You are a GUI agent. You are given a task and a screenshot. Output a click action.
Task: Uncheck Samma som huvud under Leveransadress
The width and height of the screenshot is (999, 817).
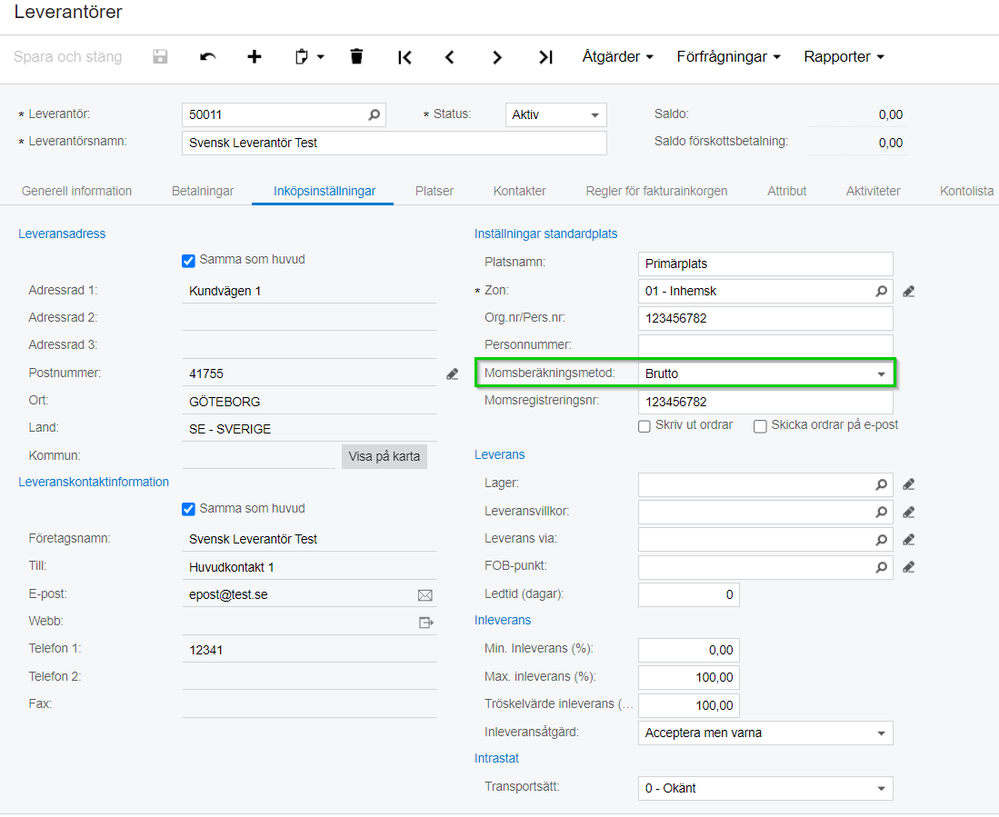188,260
